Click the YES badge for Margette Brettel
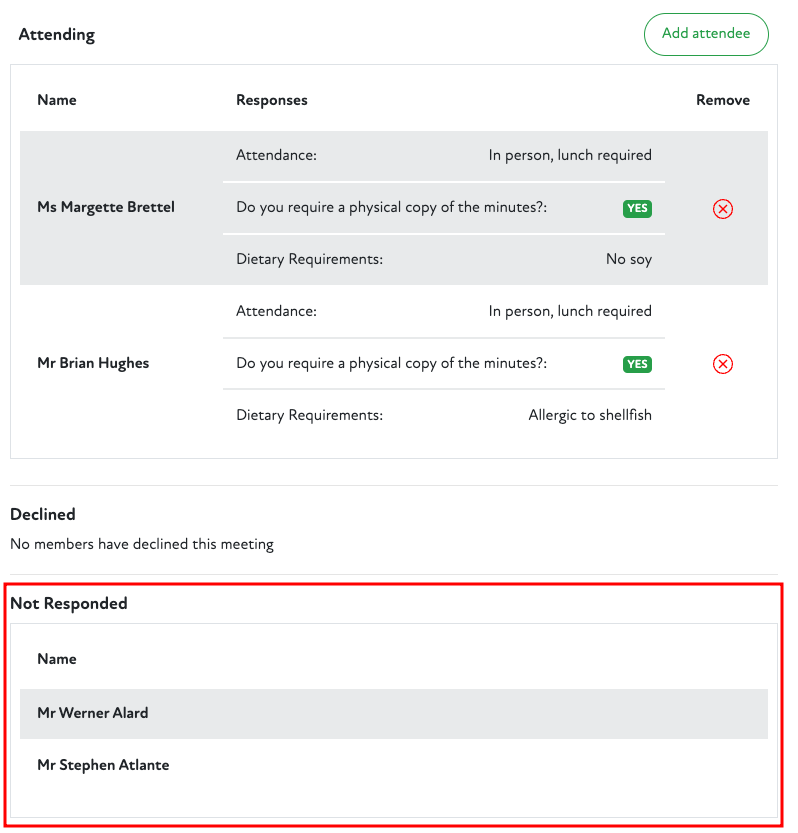The image size is (798, 833). (x=637, y=208)
